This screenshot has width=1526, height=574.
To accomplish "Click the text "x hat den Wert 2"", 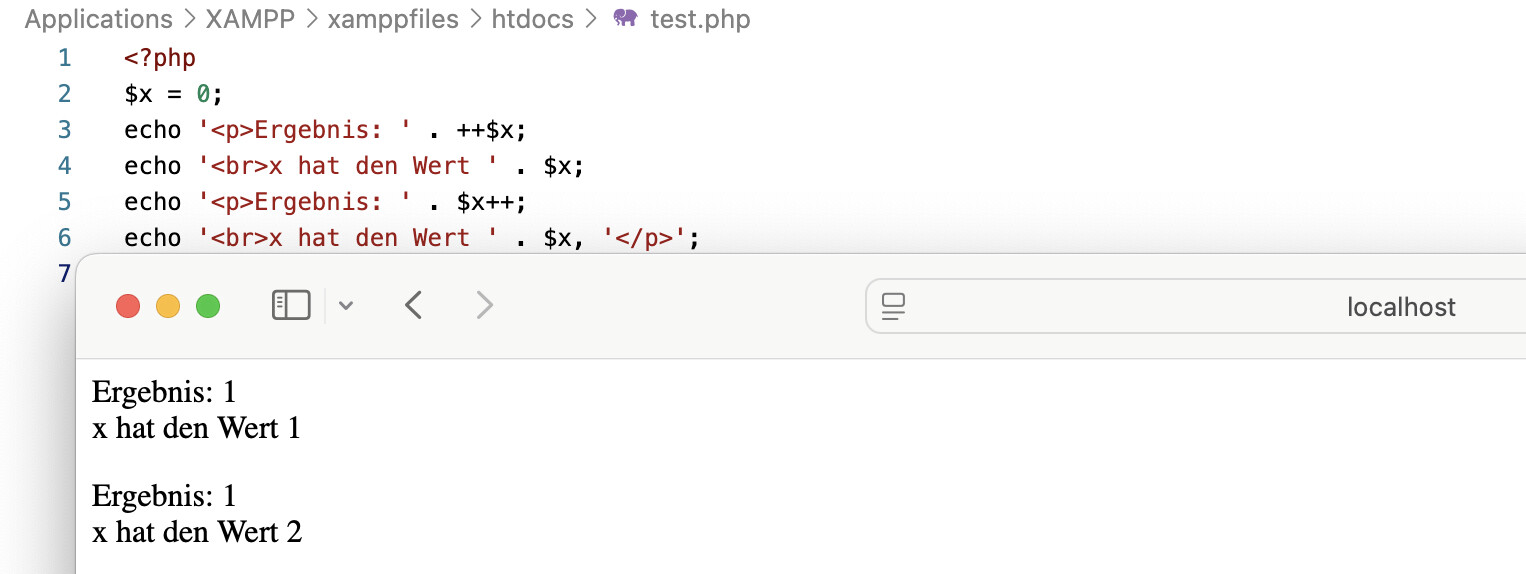I will click(197, 532).
